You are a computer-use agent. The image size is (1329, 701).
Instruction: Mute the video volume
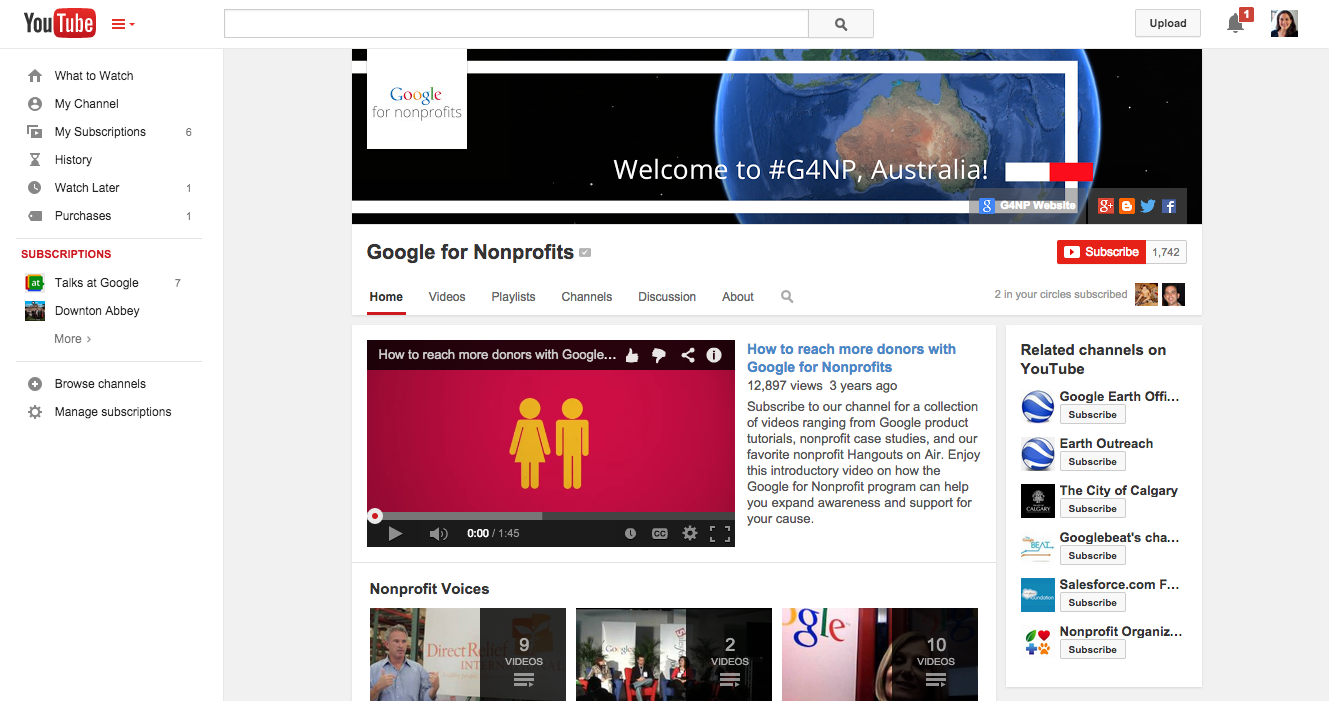coord(438,533)
